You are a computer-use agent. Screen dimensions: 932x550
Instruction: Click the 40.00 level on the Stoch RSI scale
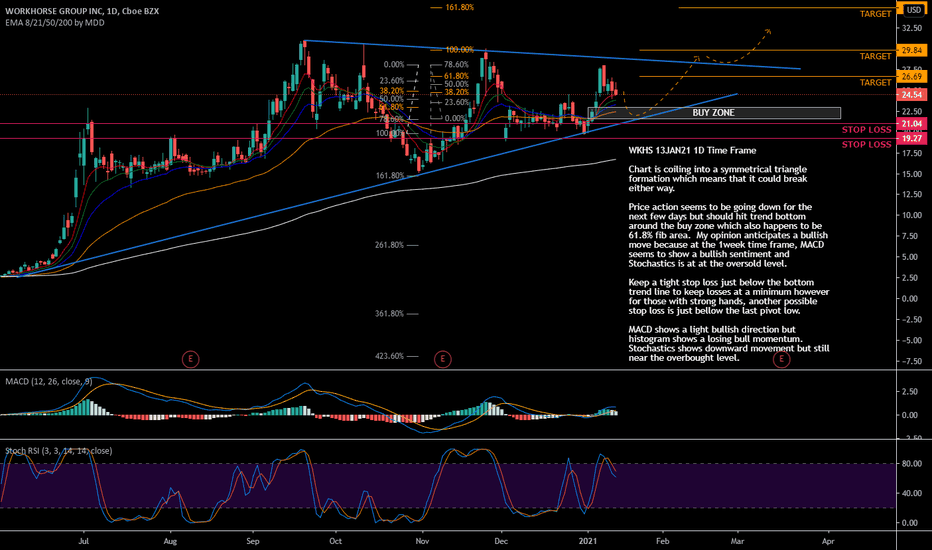[x=912, y=494]
